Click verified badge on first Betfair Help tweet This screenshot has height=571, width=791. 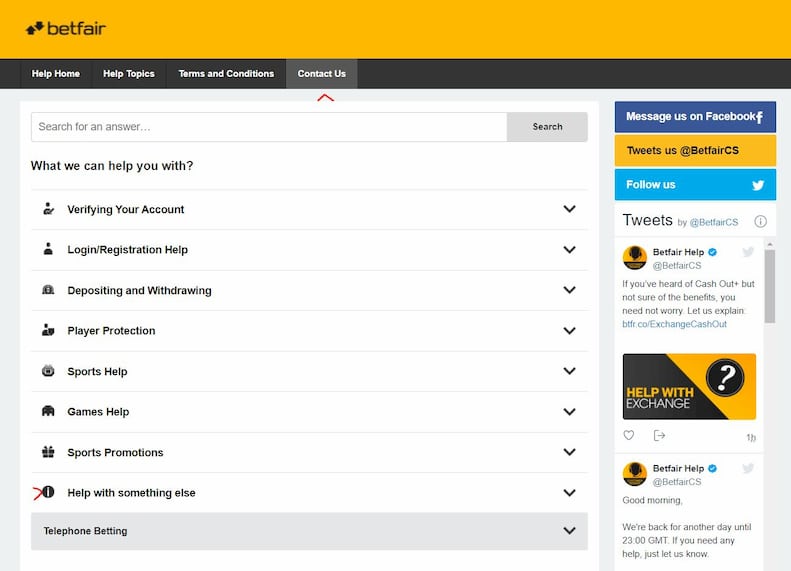[x=712, y=252]
